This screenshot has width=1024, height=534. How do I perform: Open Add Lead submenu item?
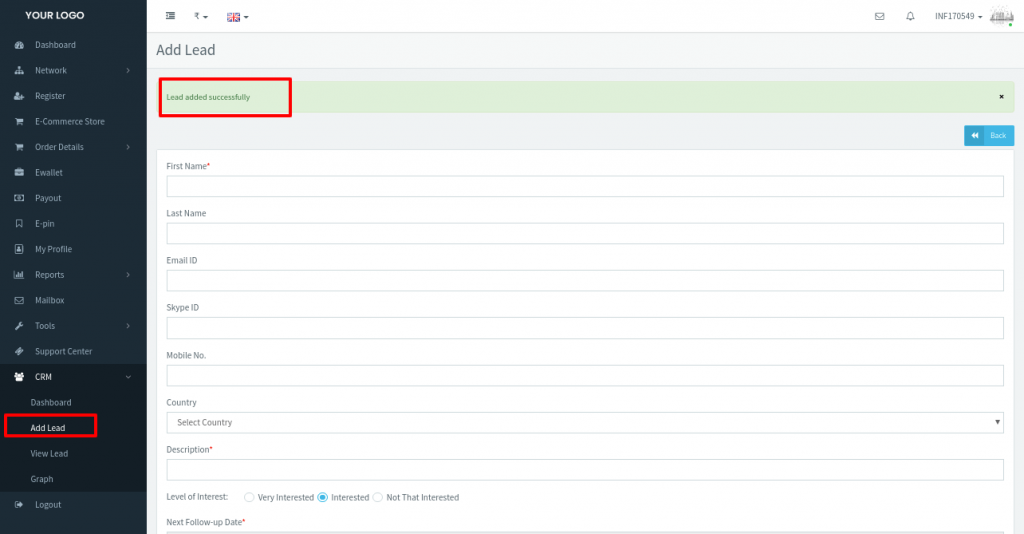[48, 428]
